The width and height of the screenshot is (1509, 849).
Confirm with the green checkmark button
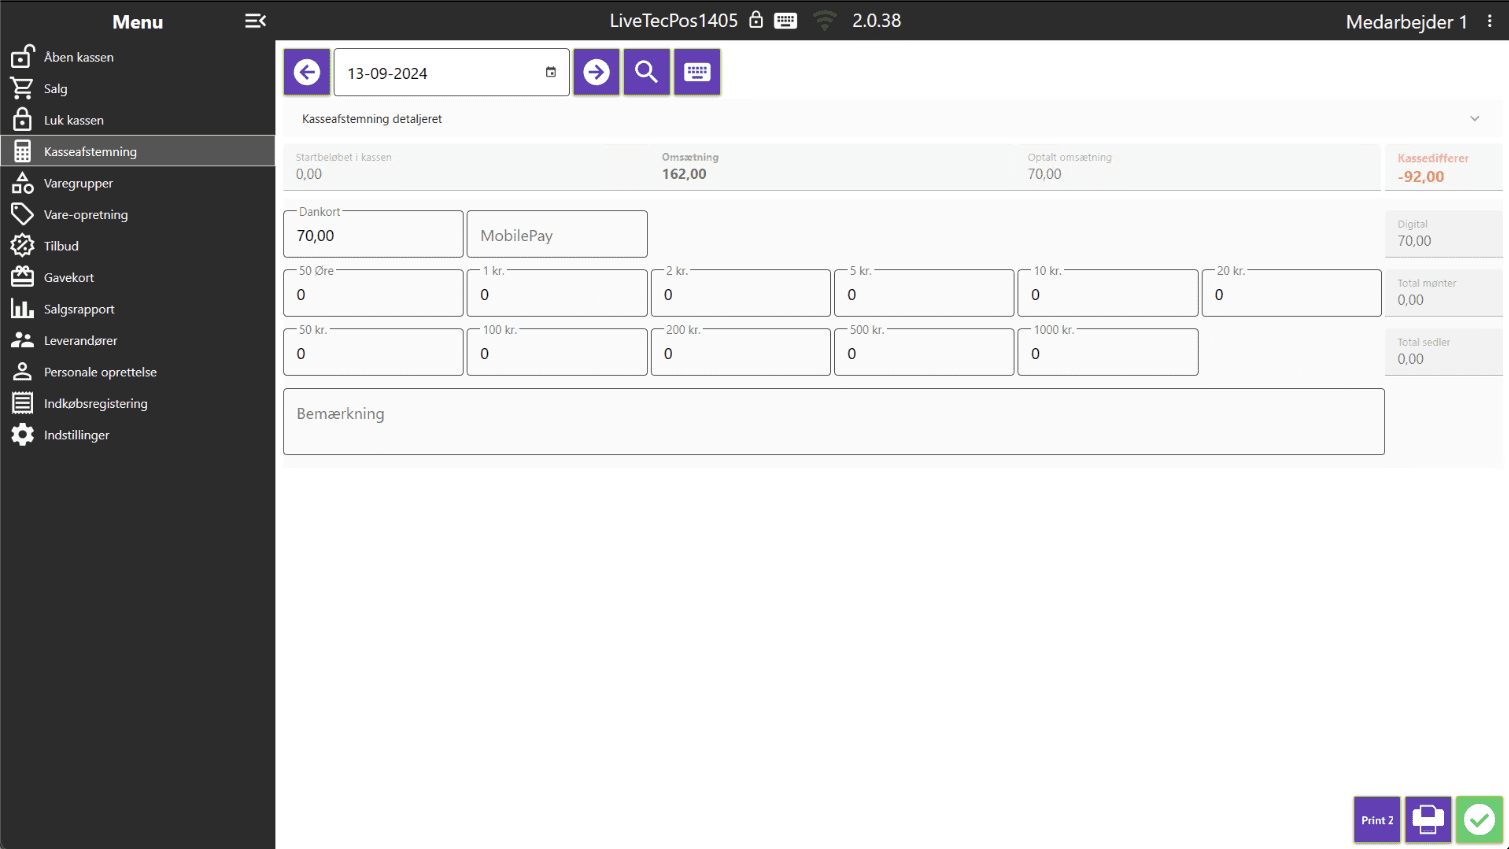click(x=1479, y=820)
